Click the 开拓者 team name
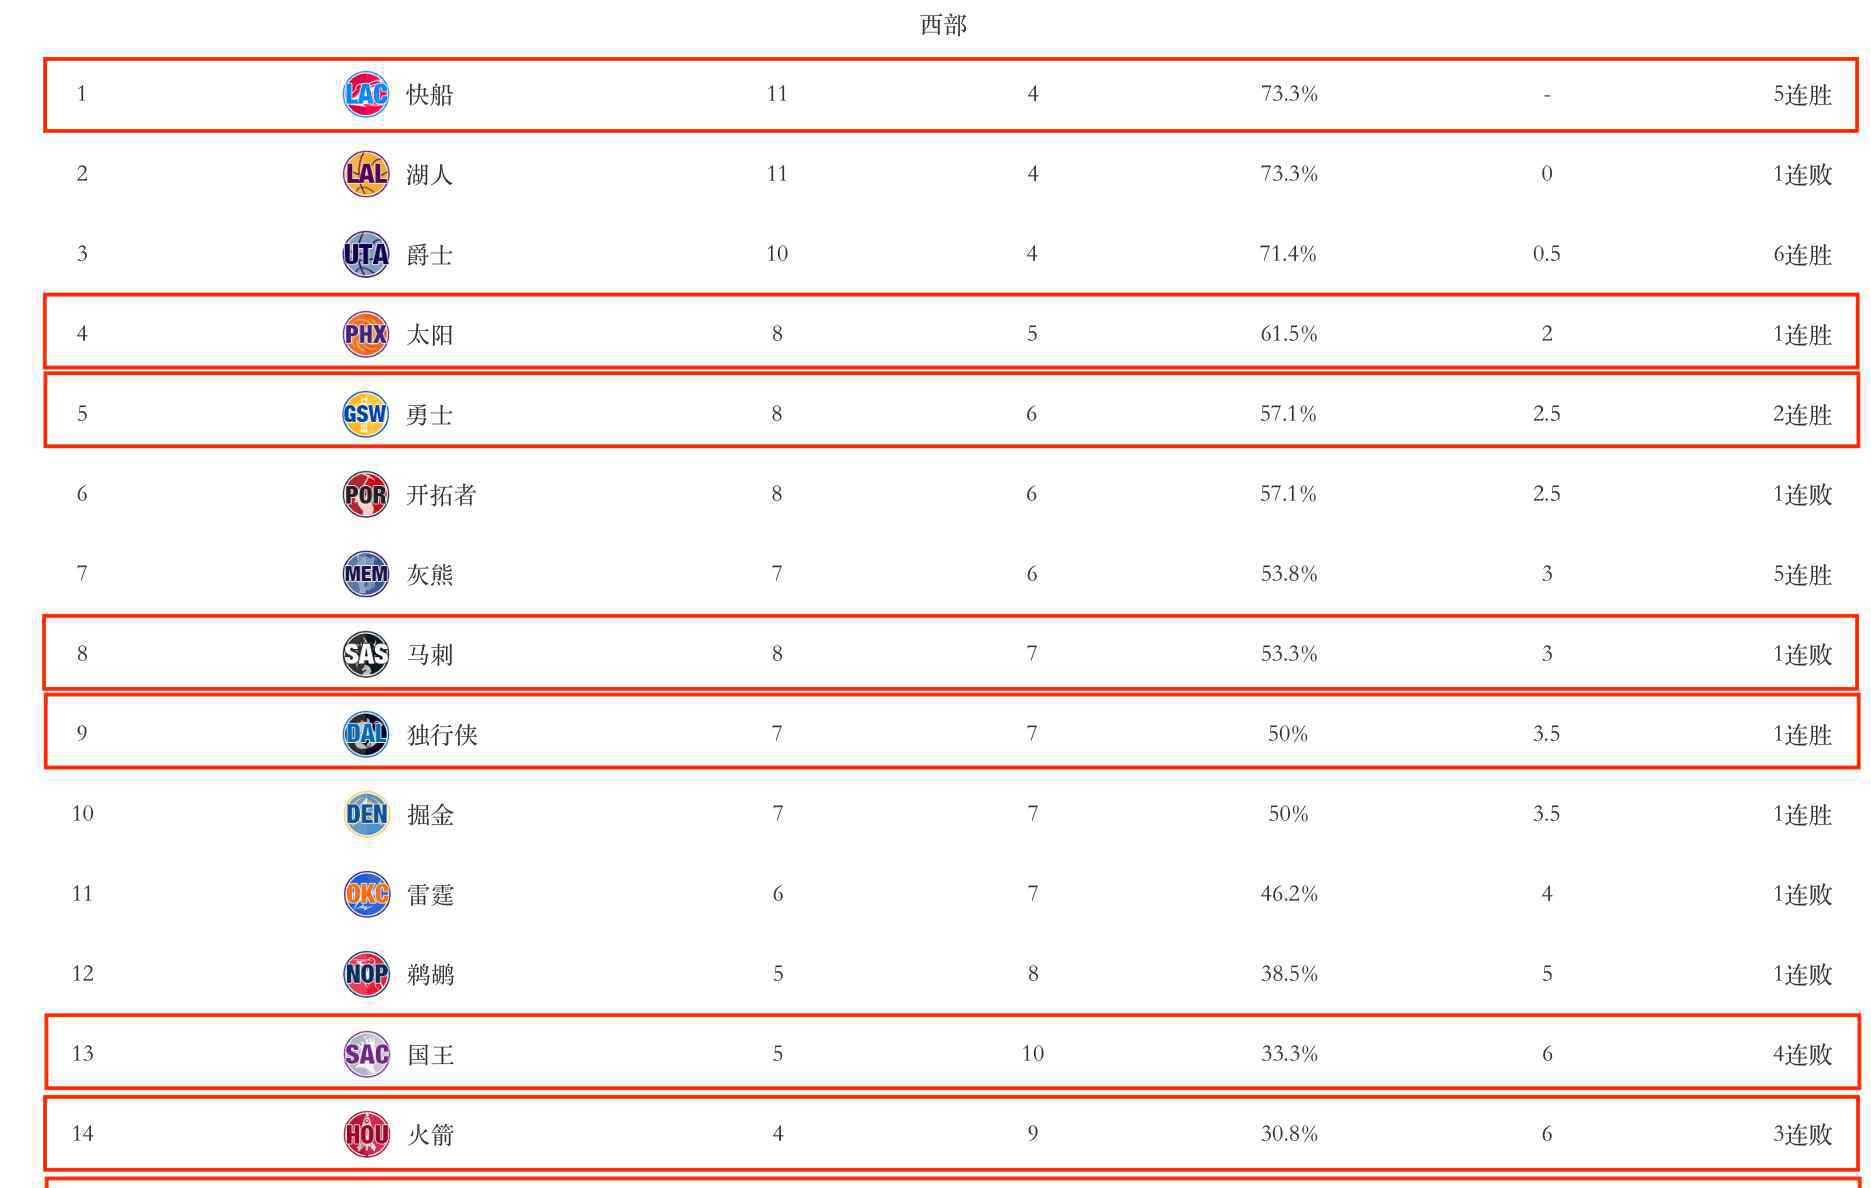The width and height of the screenshot is (1871, 1188). (x=441, y=495)
